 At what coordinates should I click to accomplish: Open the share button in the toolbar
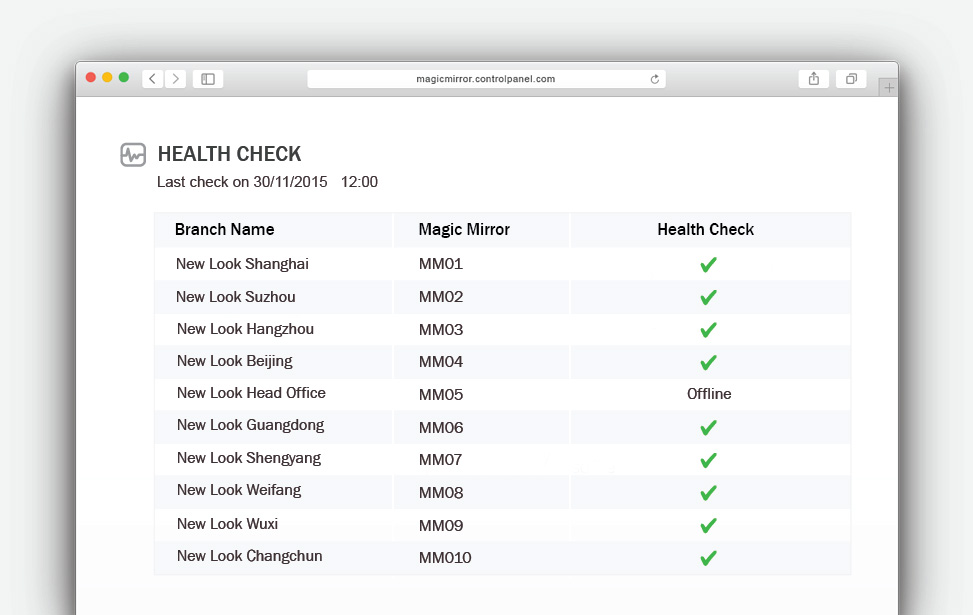(814, 79)
